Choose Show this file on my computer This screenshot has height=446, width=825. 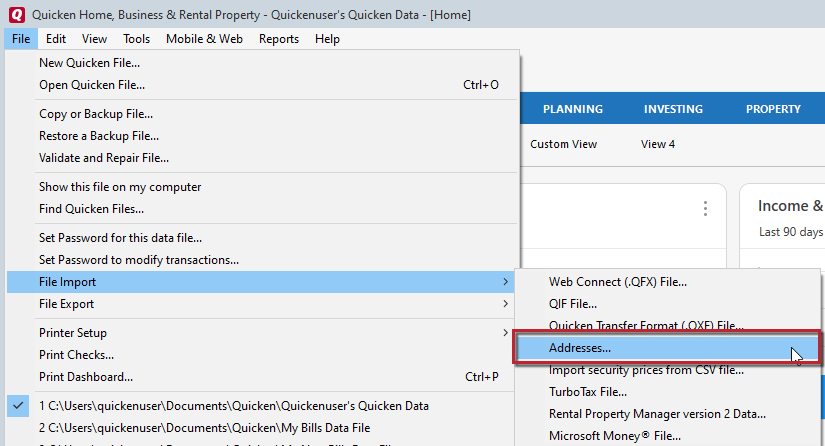262,187
